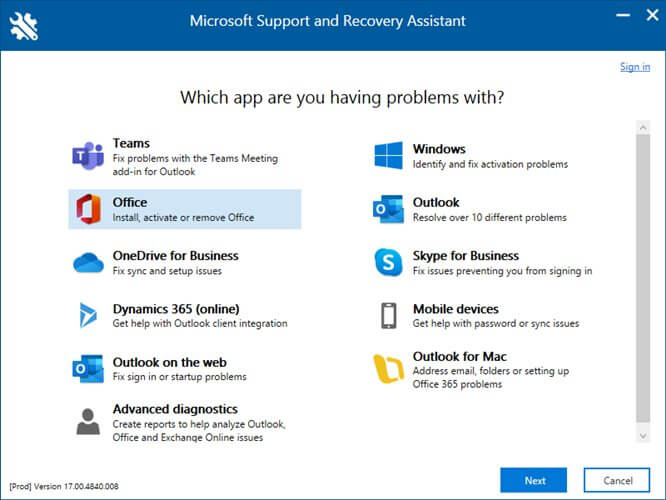This screenshot has width=666, height=500.
Task: Click the OneDrive cloud icon
Action: [88, 263]
